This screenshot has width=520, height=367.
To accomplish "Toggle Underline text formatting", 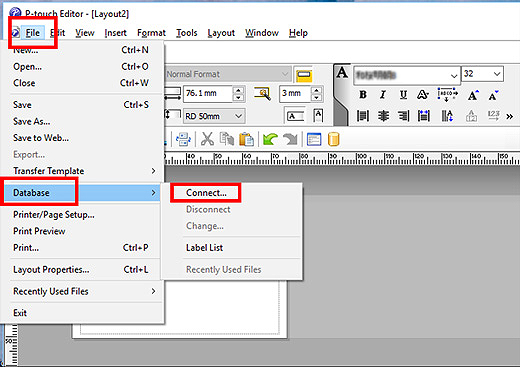I will coord(403,95).
